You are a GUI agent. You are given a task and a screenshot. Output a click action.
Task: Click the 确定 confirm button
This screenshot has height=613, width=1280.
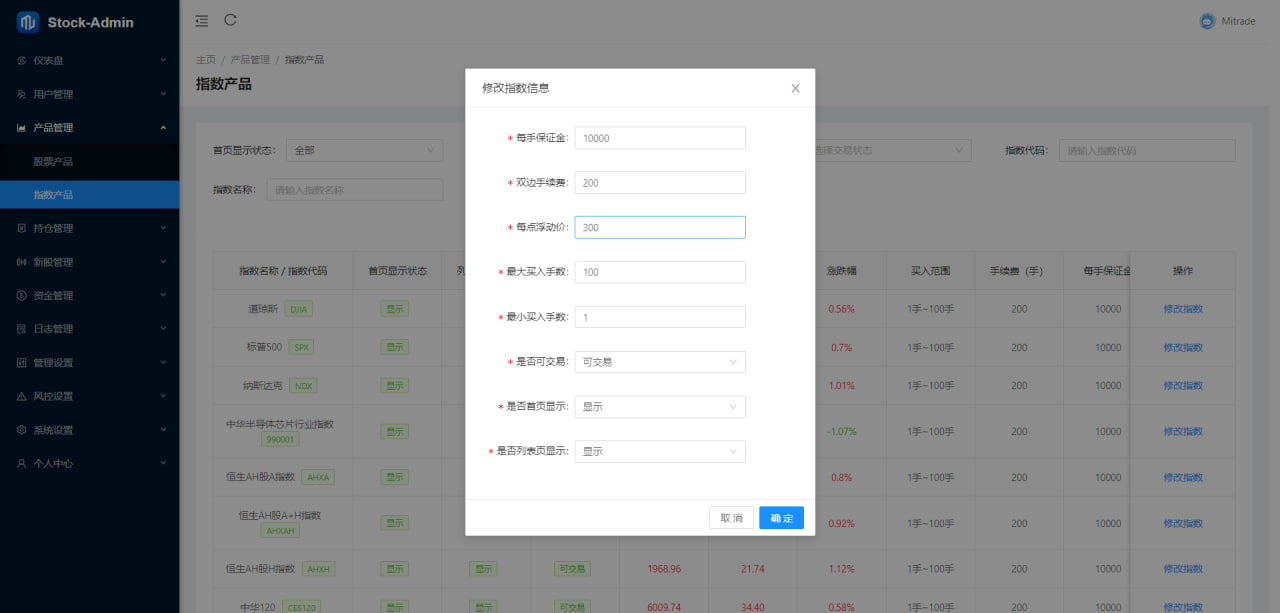point(781,518)
